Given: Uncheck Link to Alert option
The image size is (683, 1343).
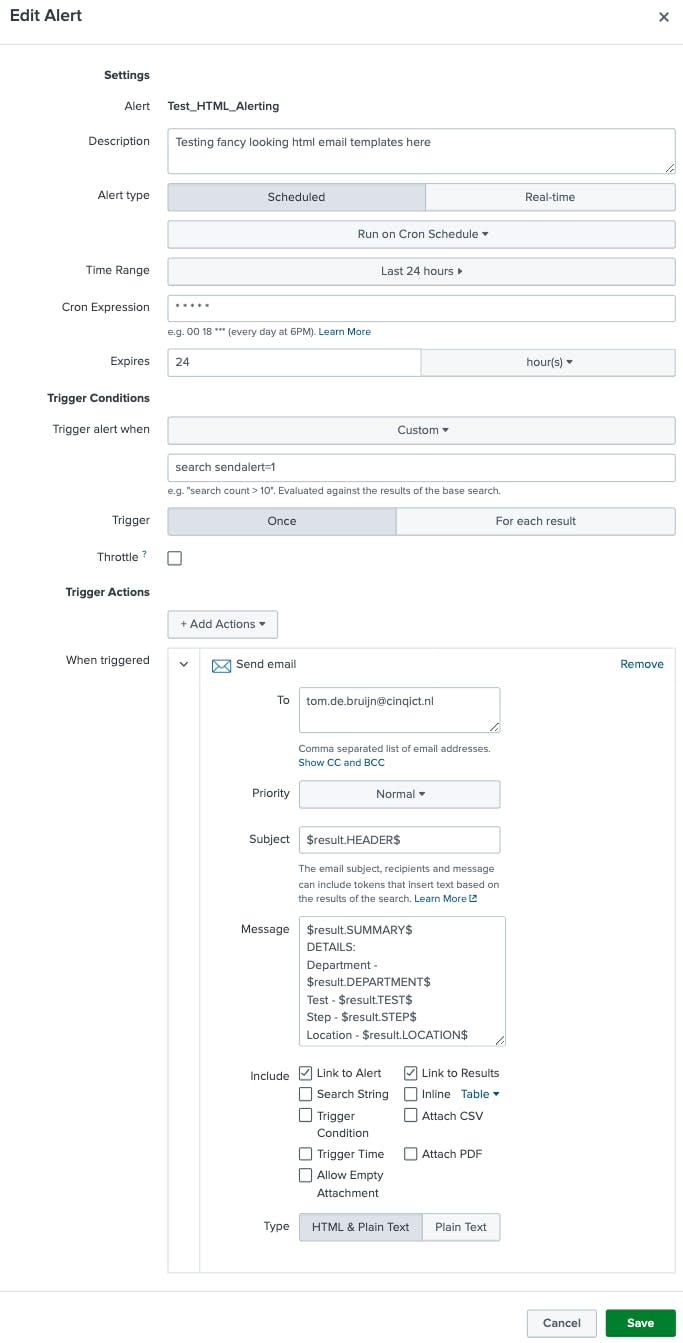Looking at the screenshot, I should click(306, 1073).
